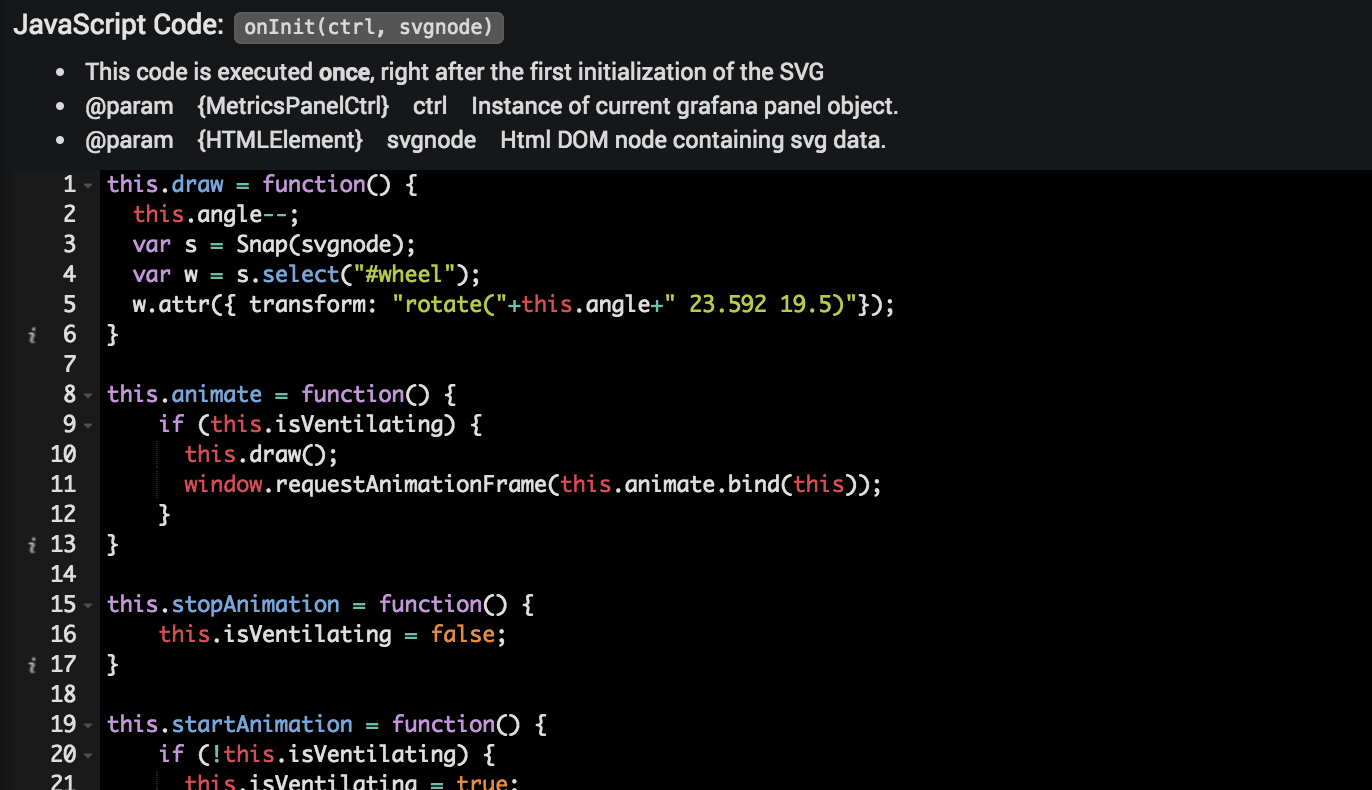Click 'Instance of current grafana panel object.' text

[685, 106]
